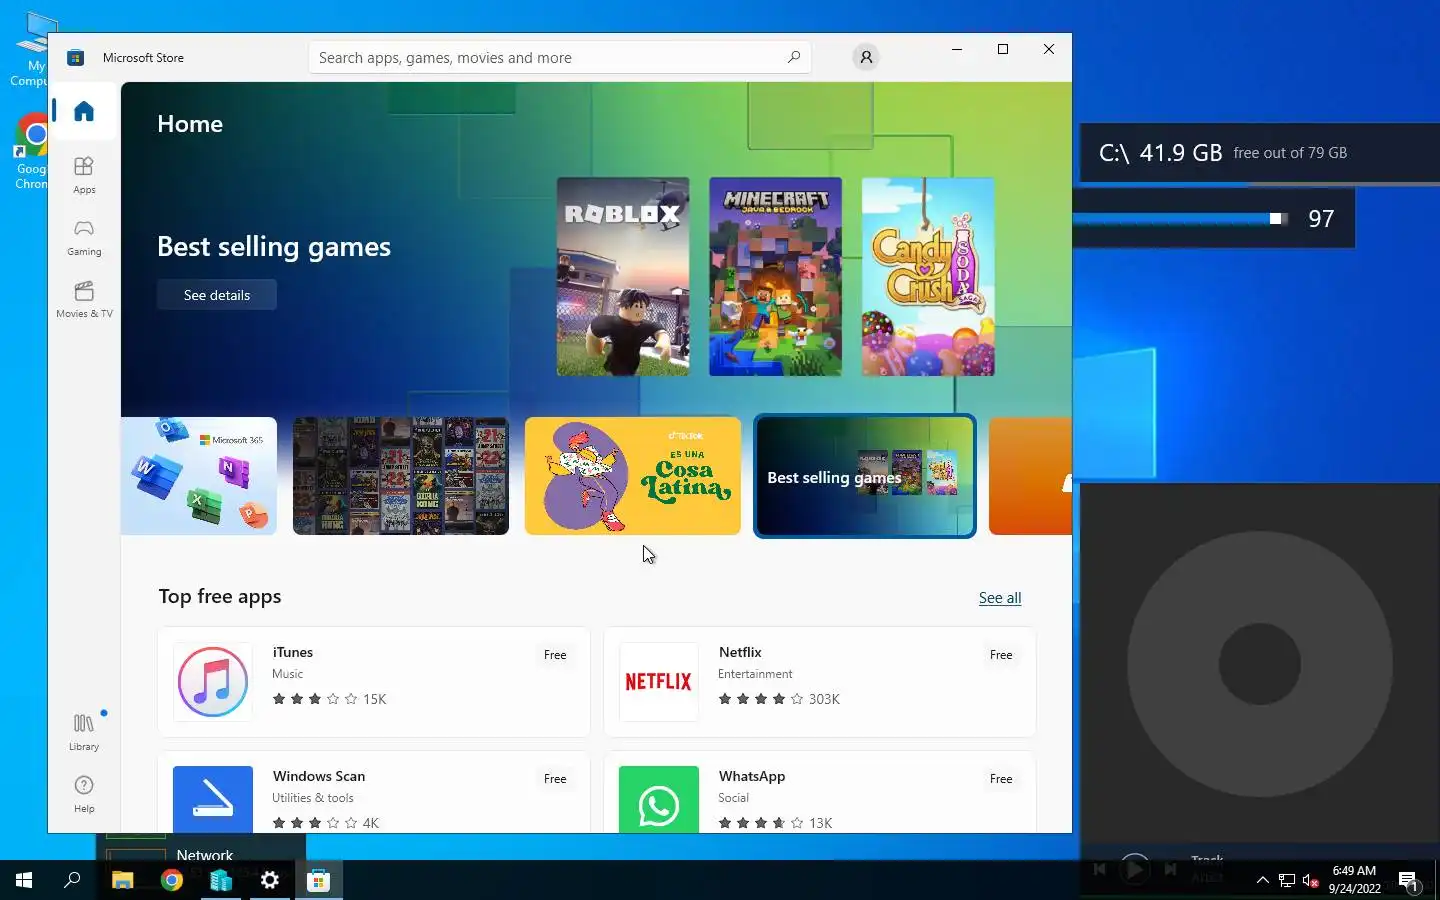Click the 97 volume value on the gadget
Image resolution: width=1440 pixels, height=900 pixels.
pos(1321,219)
